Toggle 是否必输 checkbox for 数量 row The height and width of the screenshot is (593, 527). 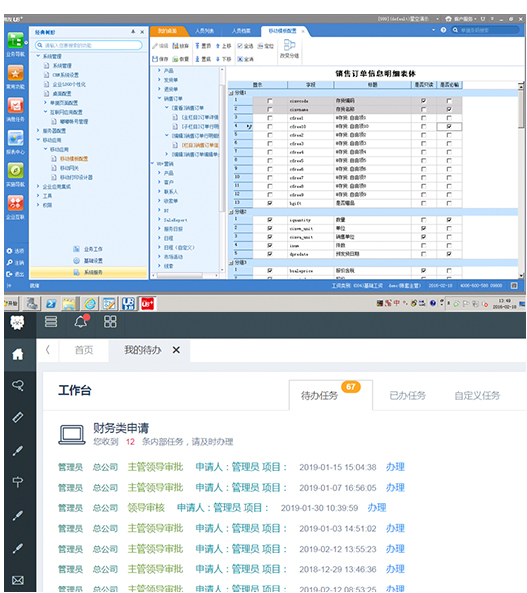[x=449, y=220]
